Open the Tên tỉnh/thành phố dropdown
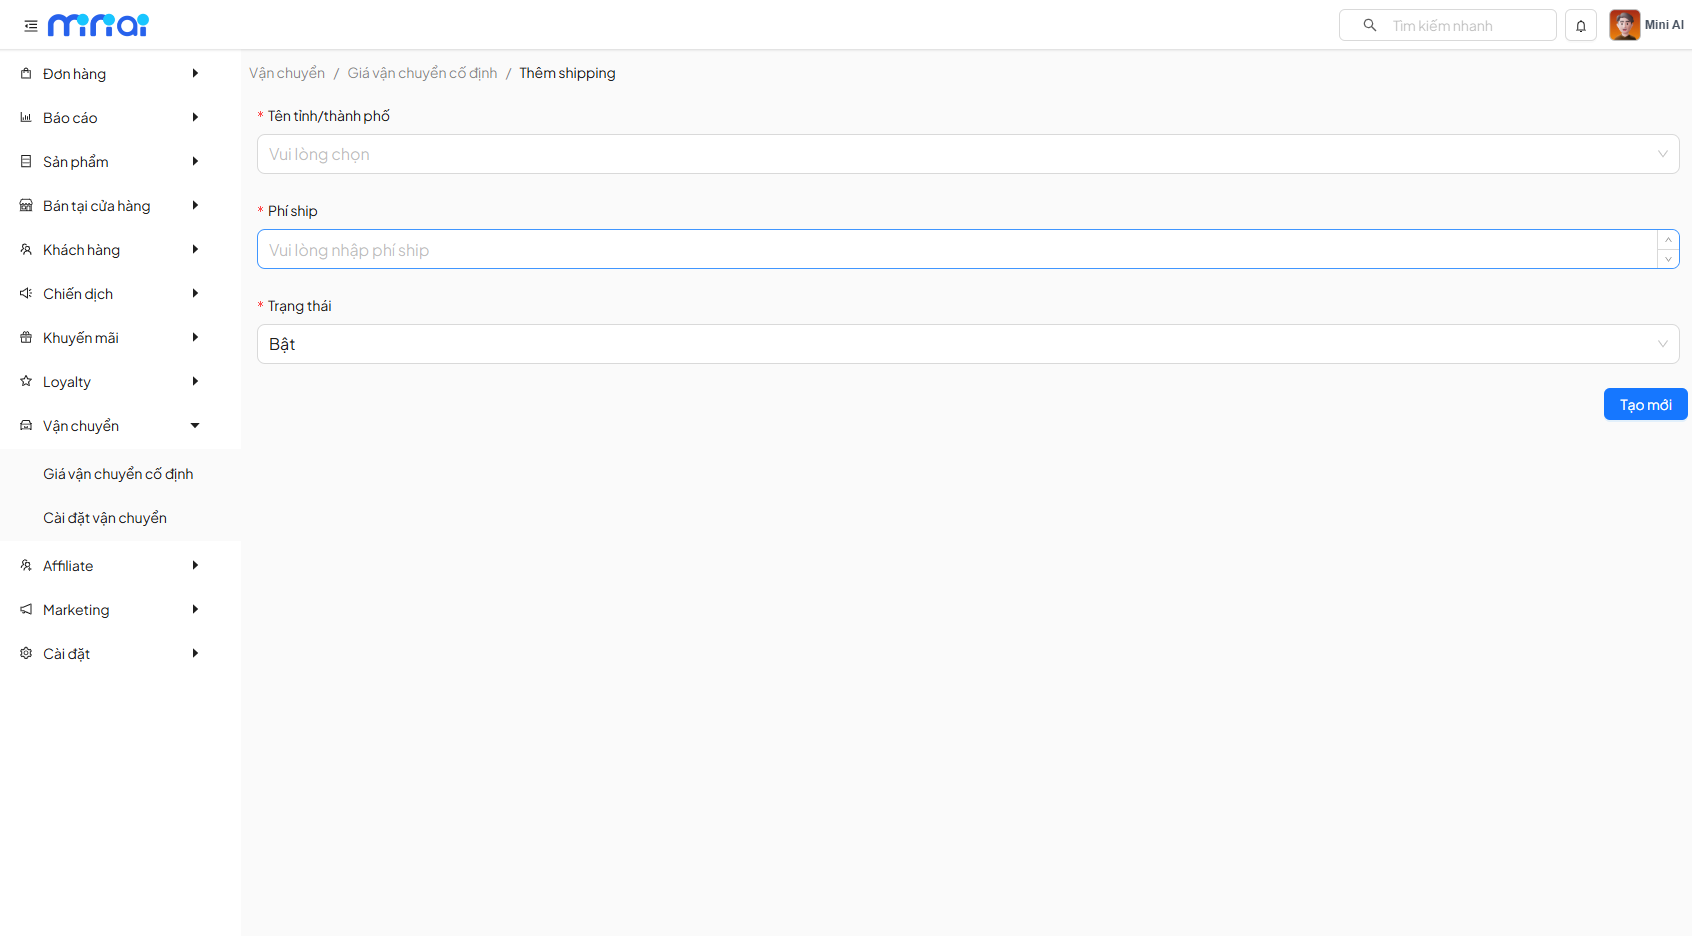The height and width of the screenshot is (936, 1692). click(x=967, y=154)
